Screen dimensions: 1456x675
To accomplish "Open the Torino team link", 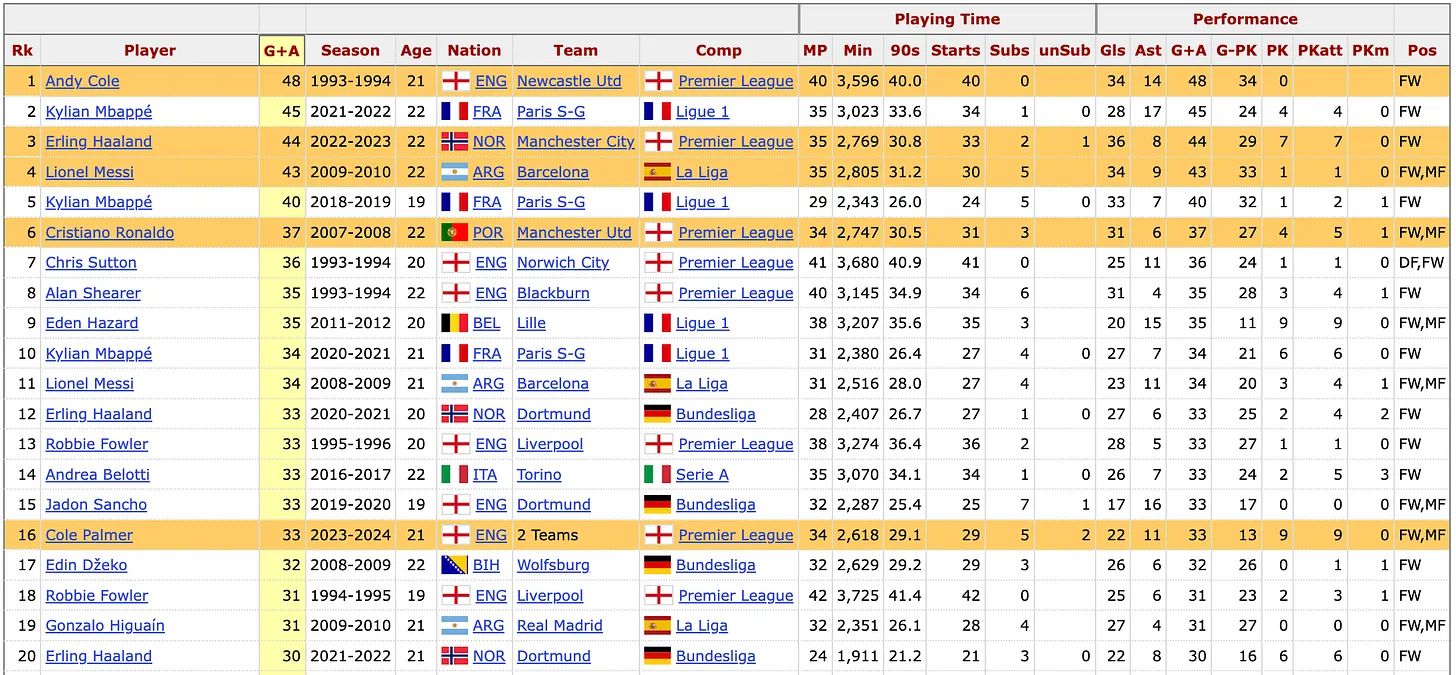I will [x=539, y=474].
